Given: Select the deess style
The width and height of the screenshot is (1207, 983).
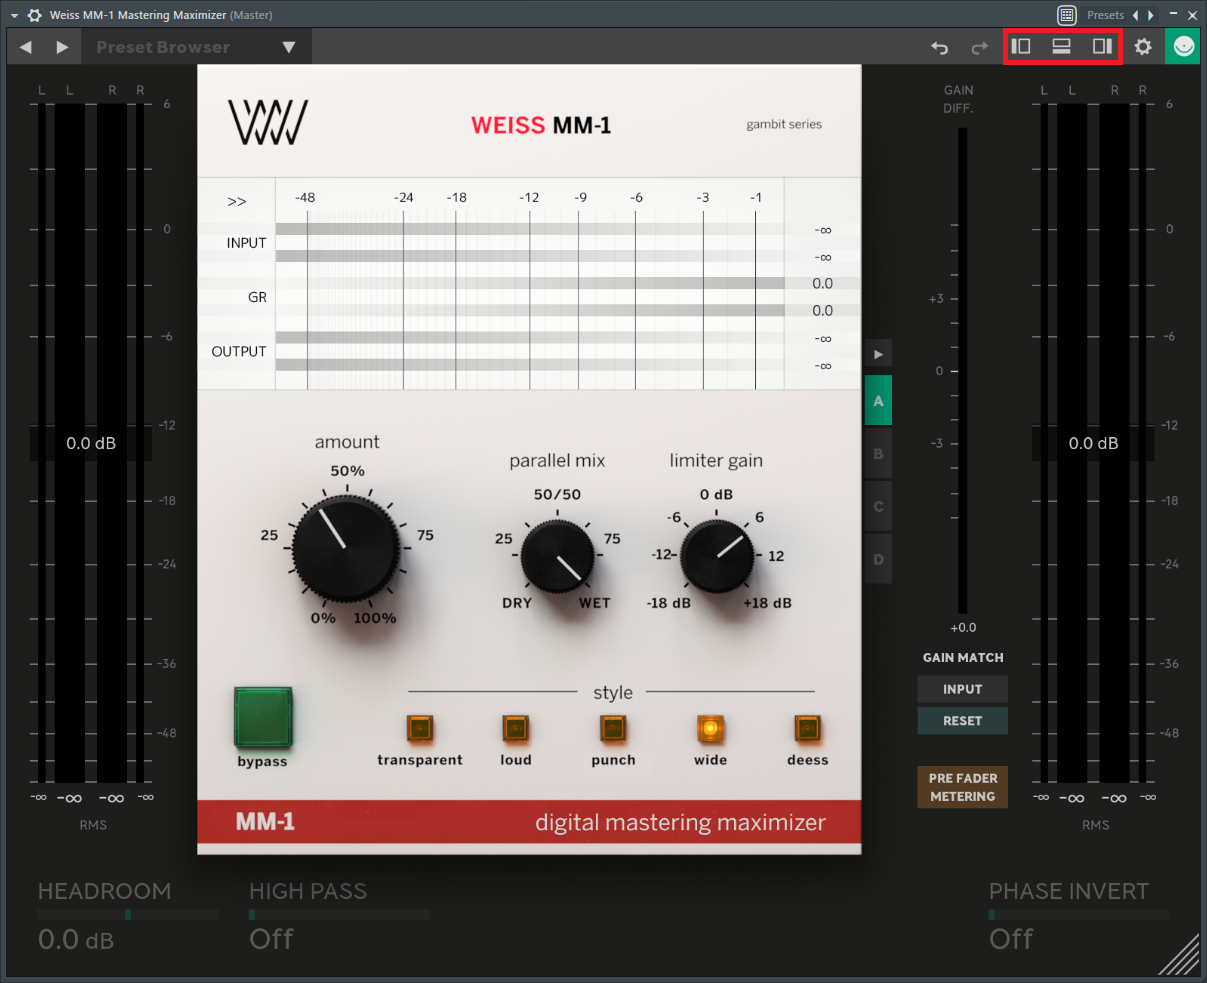Looking at the screenshot, I should [807, 729].
